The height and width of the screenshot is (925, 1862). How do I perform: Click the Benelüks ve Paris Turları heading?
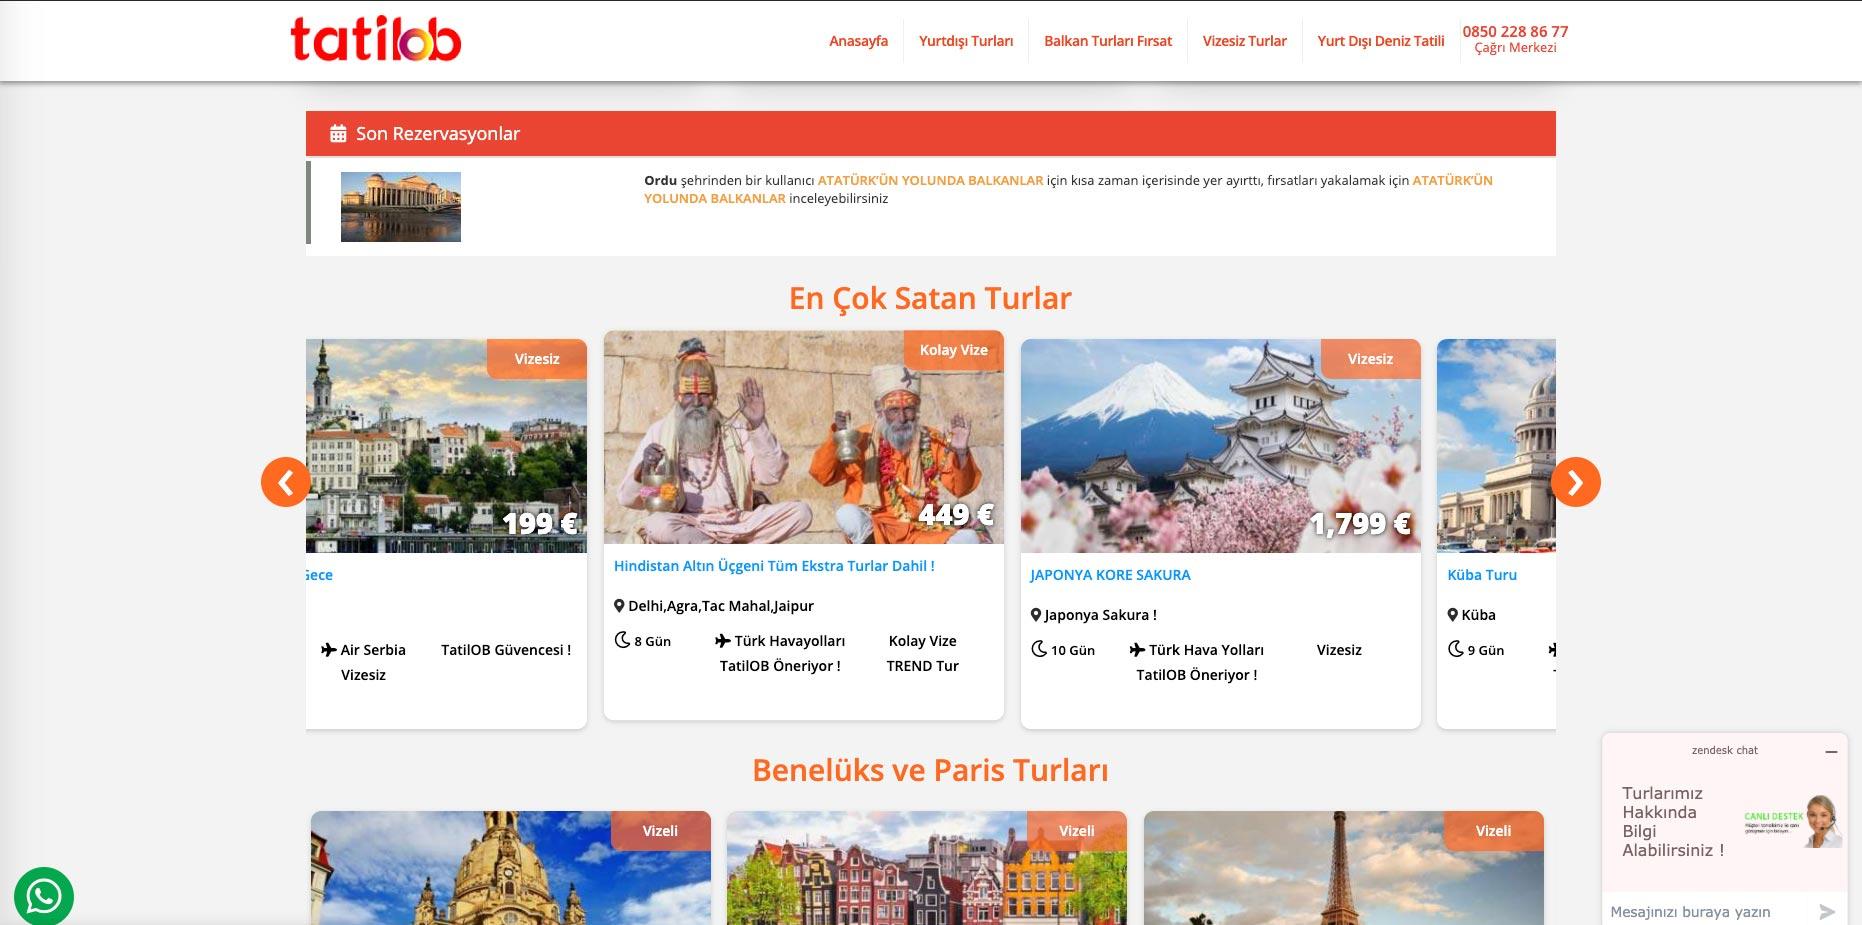point(930,770)
